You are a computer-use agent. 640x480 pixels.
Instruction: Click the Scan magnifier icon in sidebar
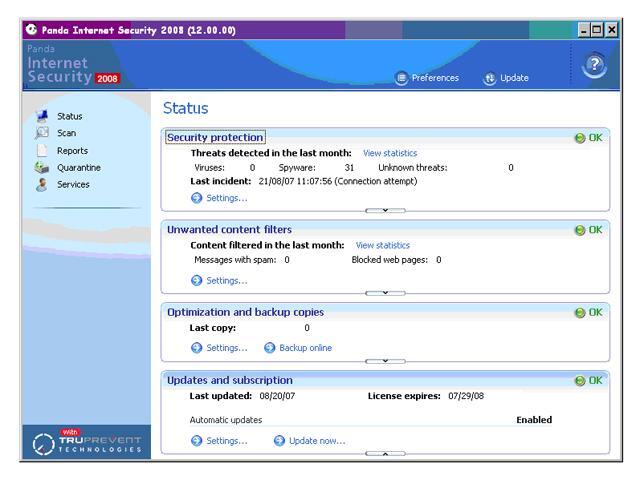[42, 133]
